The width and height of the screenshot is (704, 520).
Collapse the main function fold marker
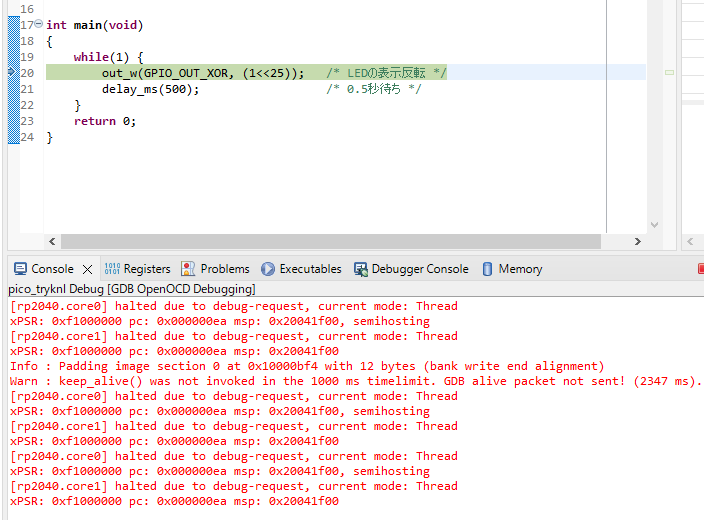coord(38,24)
